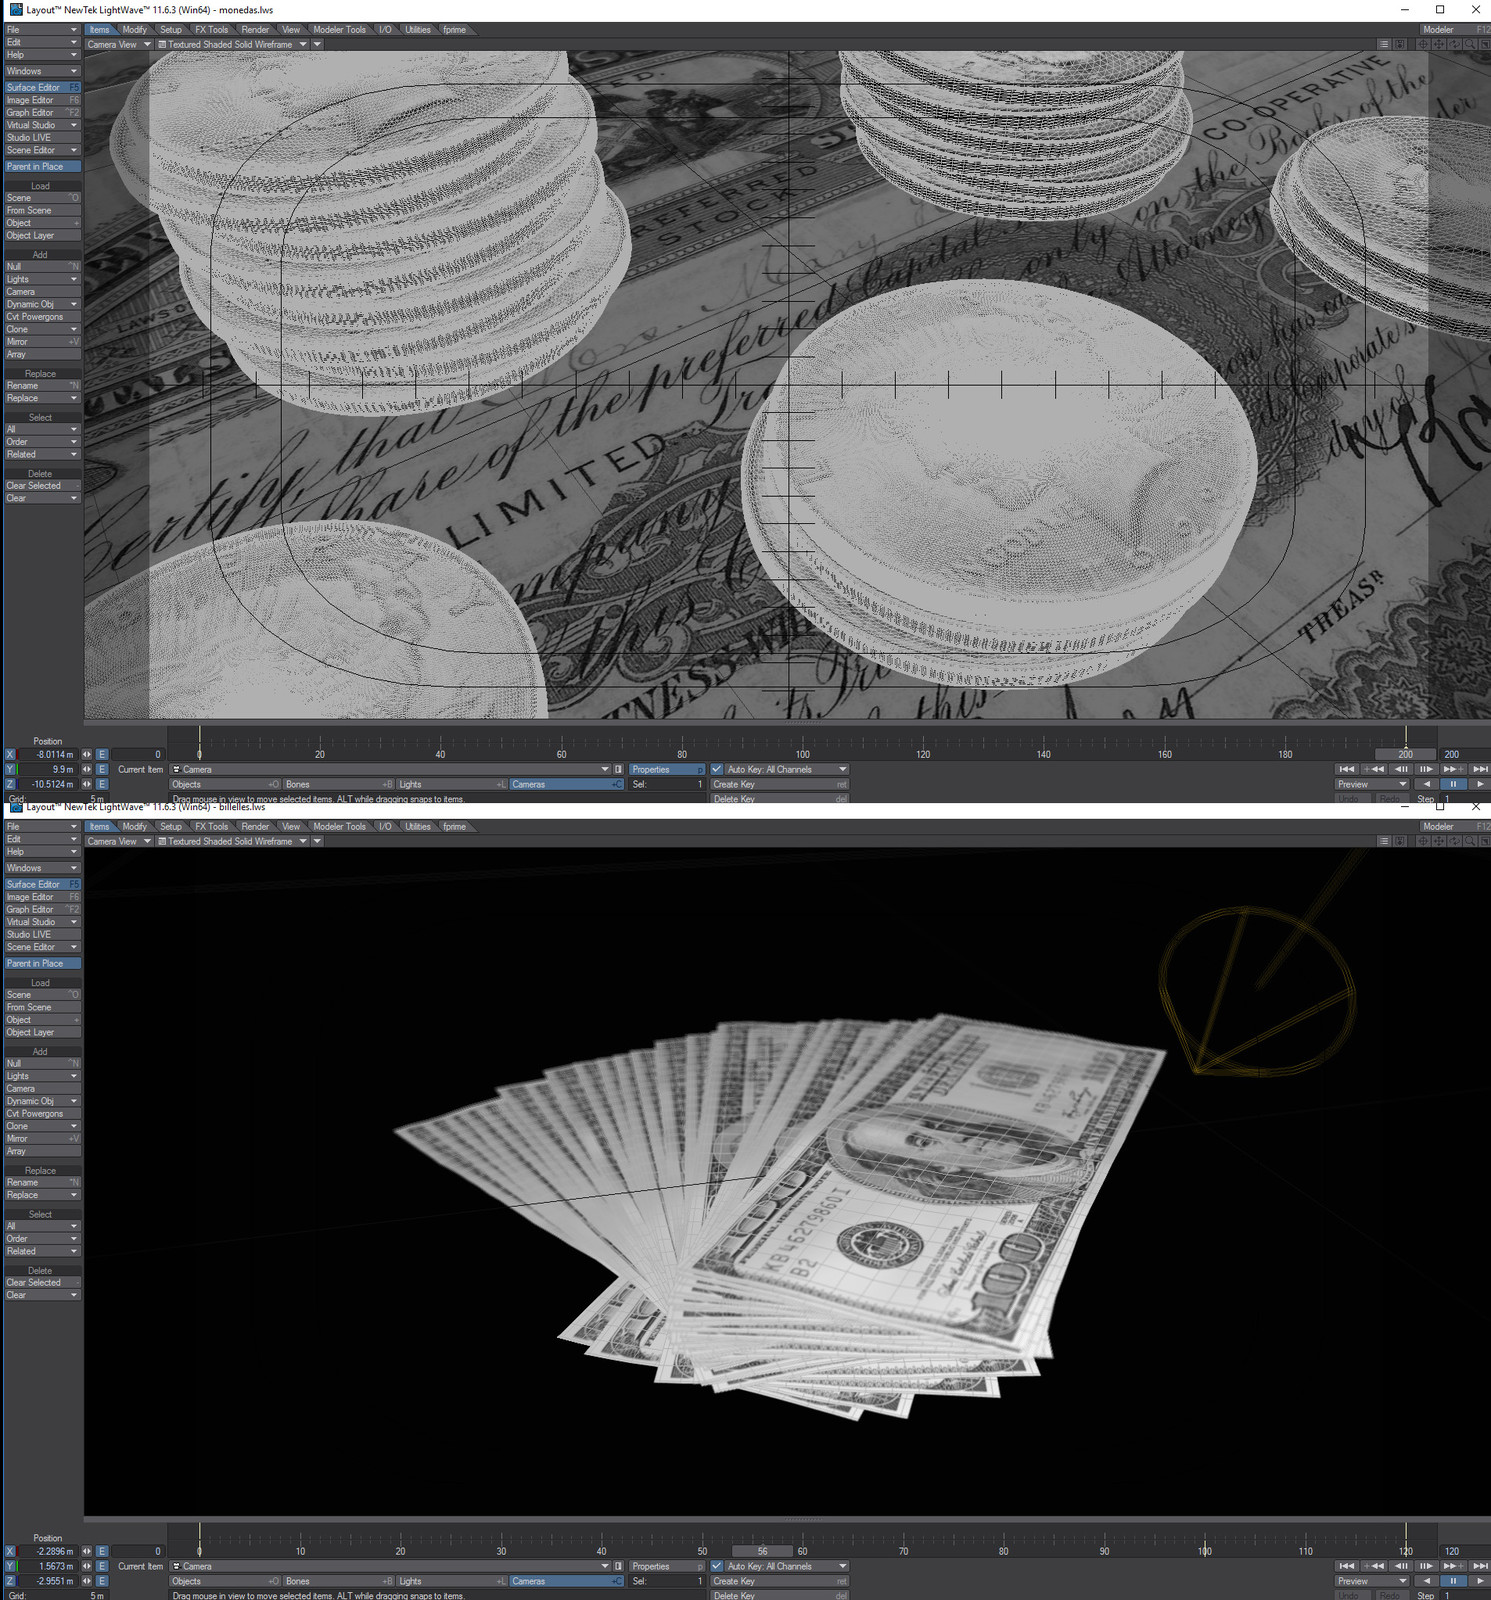Expand Auto Key All Channels dropdown in billelles.lws
Viewport: 1491px width, 1600px height.
[786, 1566]
